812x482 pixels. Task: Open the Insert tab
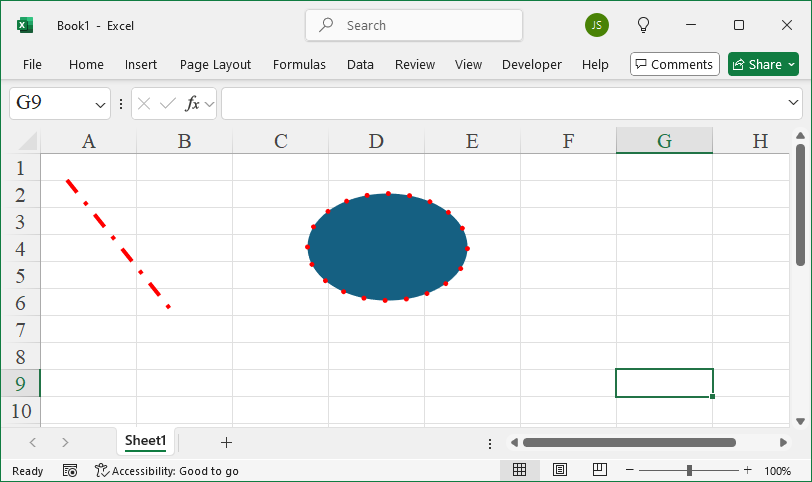point(140,65)
